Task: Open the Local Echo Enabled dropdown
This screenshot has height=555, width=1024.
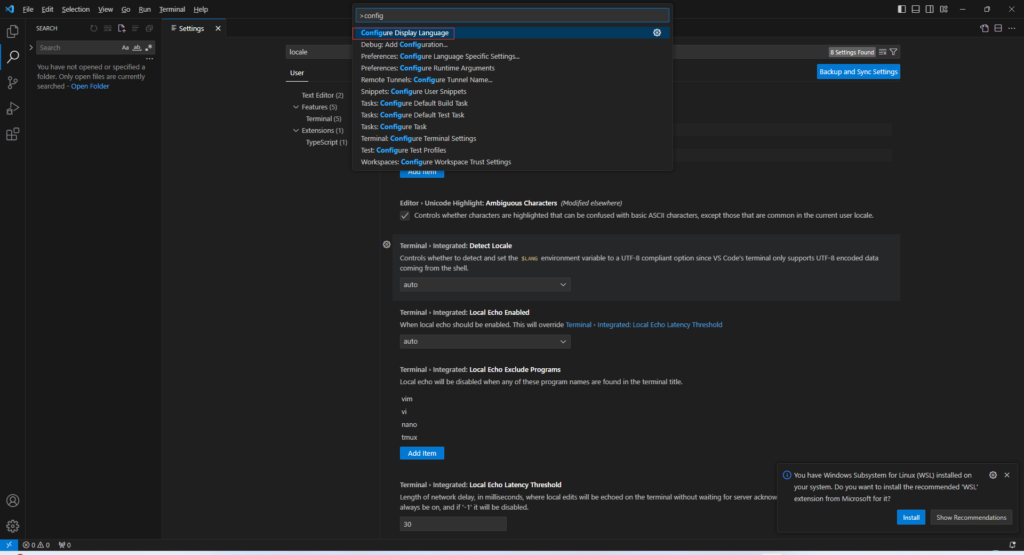Action: (x=485, y=342)
